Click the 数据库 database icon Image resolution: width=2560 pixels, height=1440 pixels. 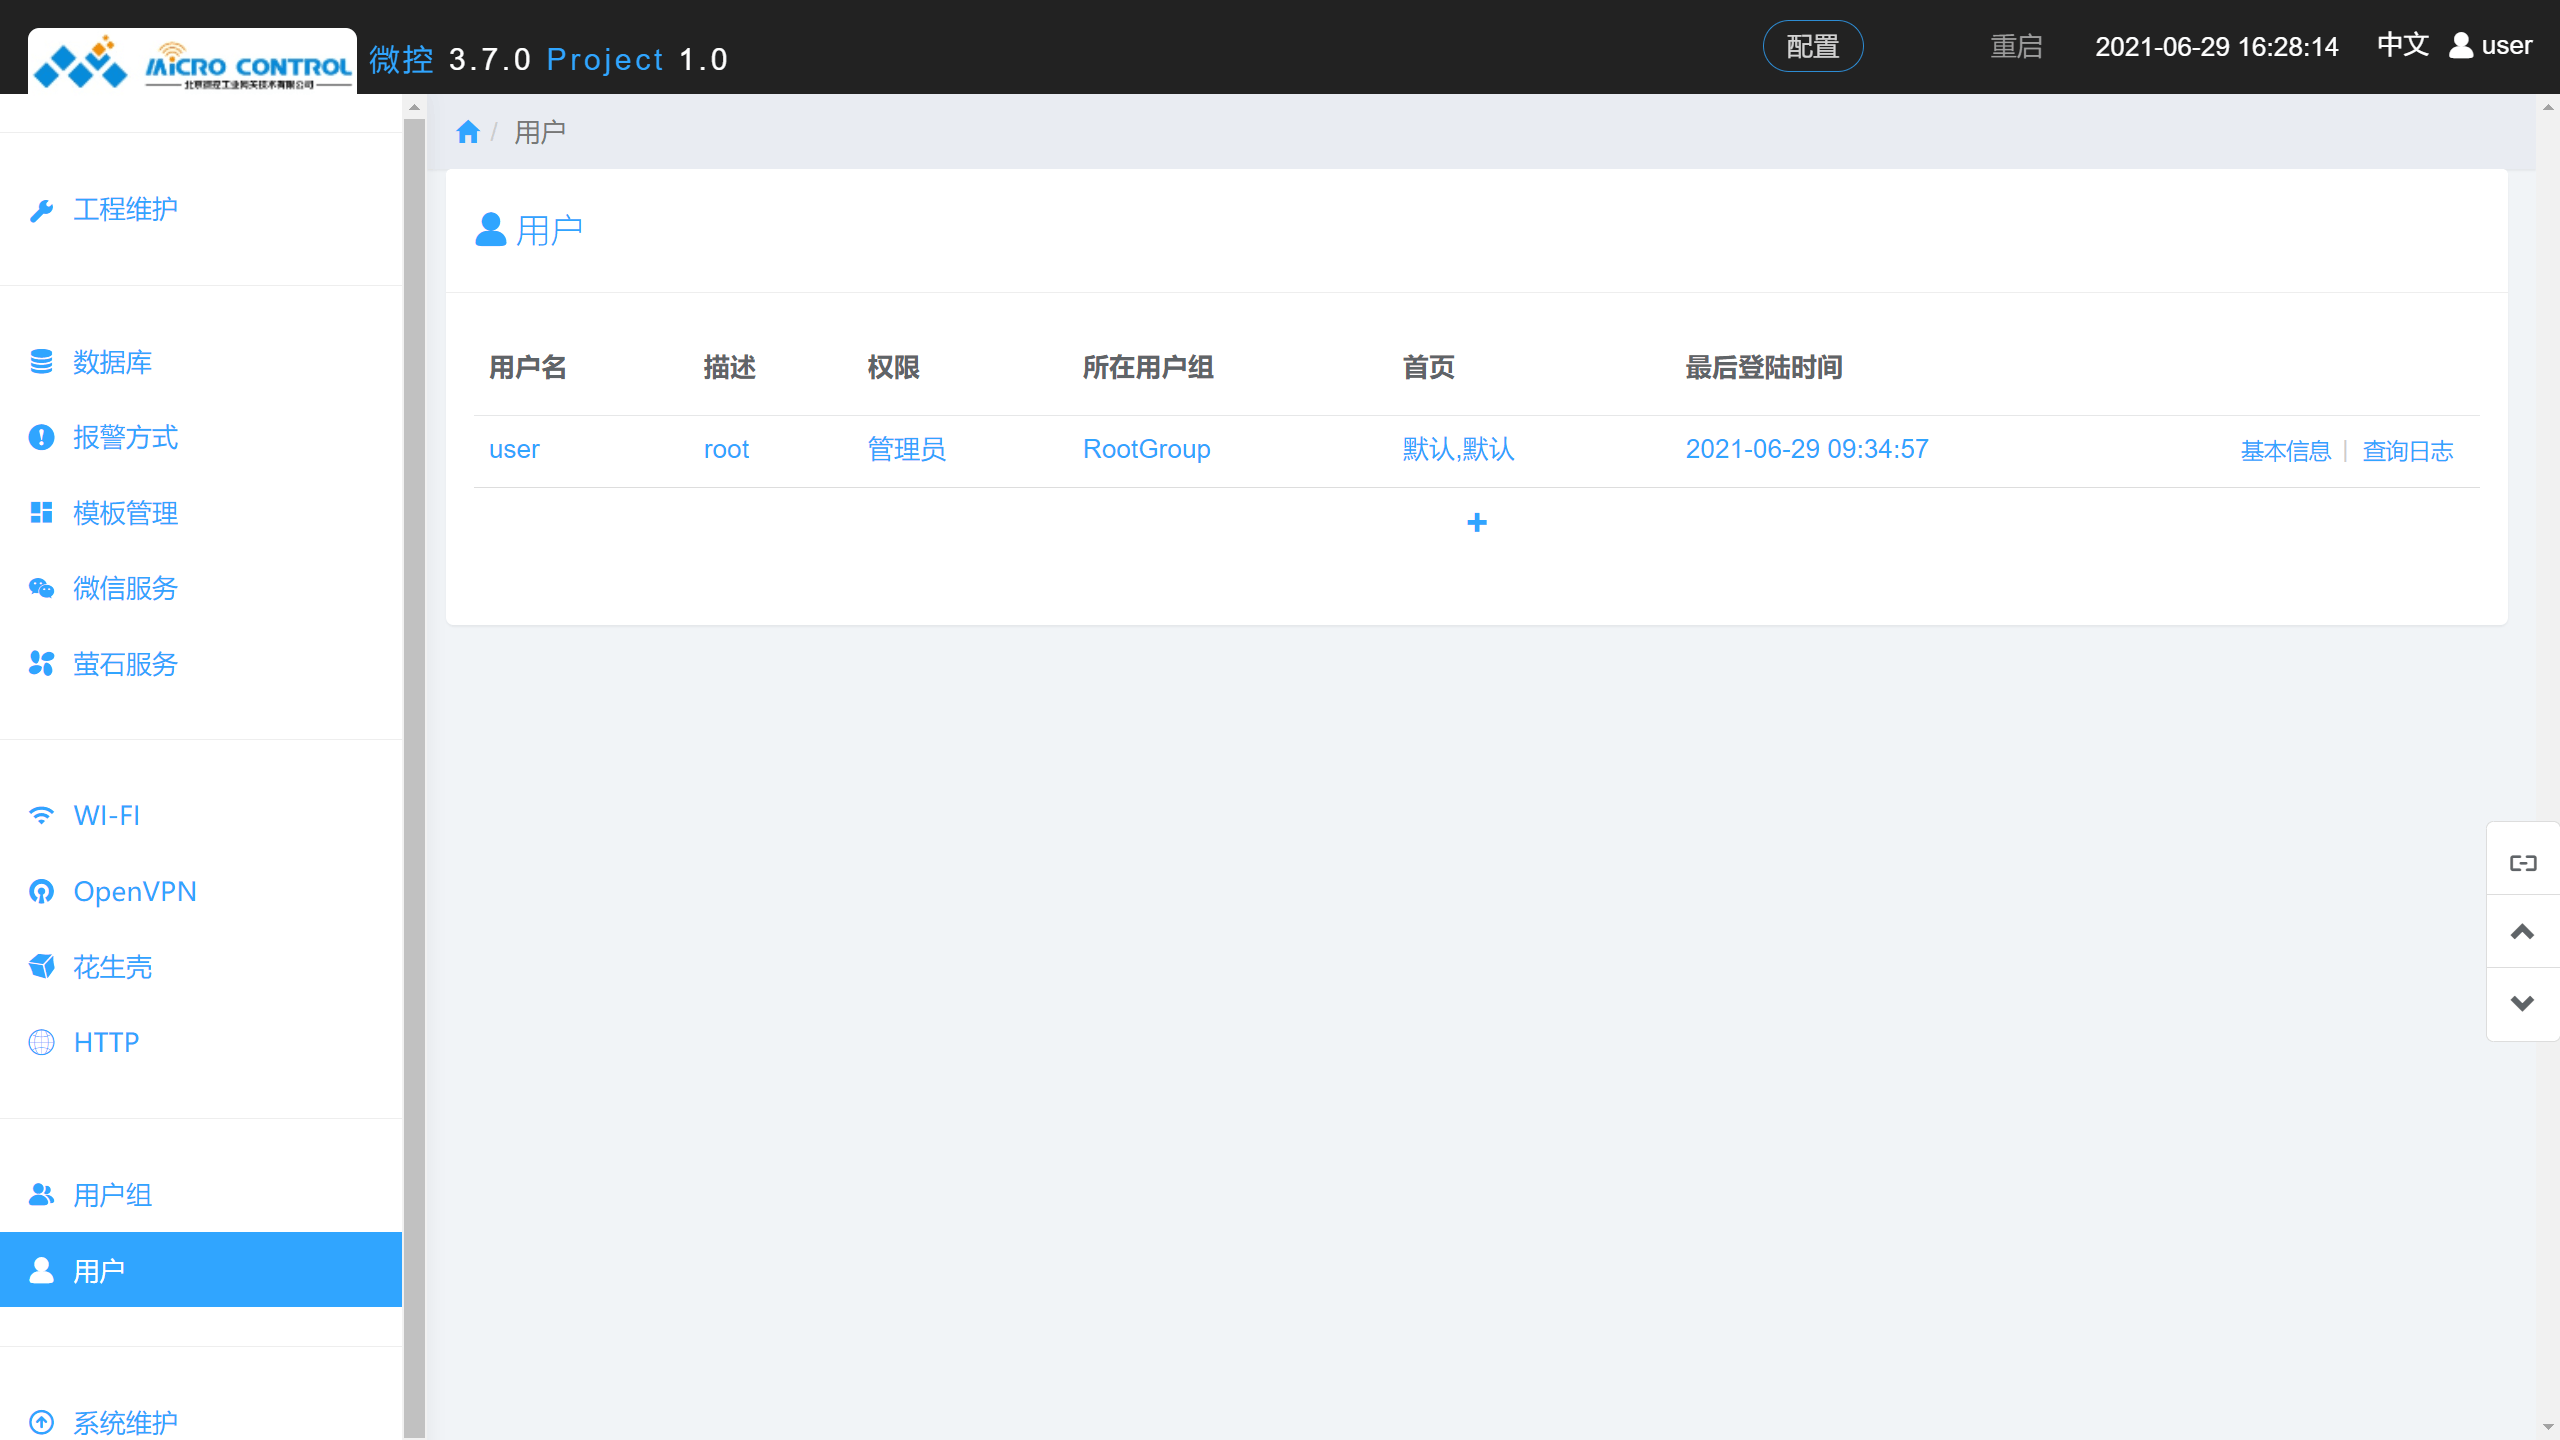click(41, 362)
